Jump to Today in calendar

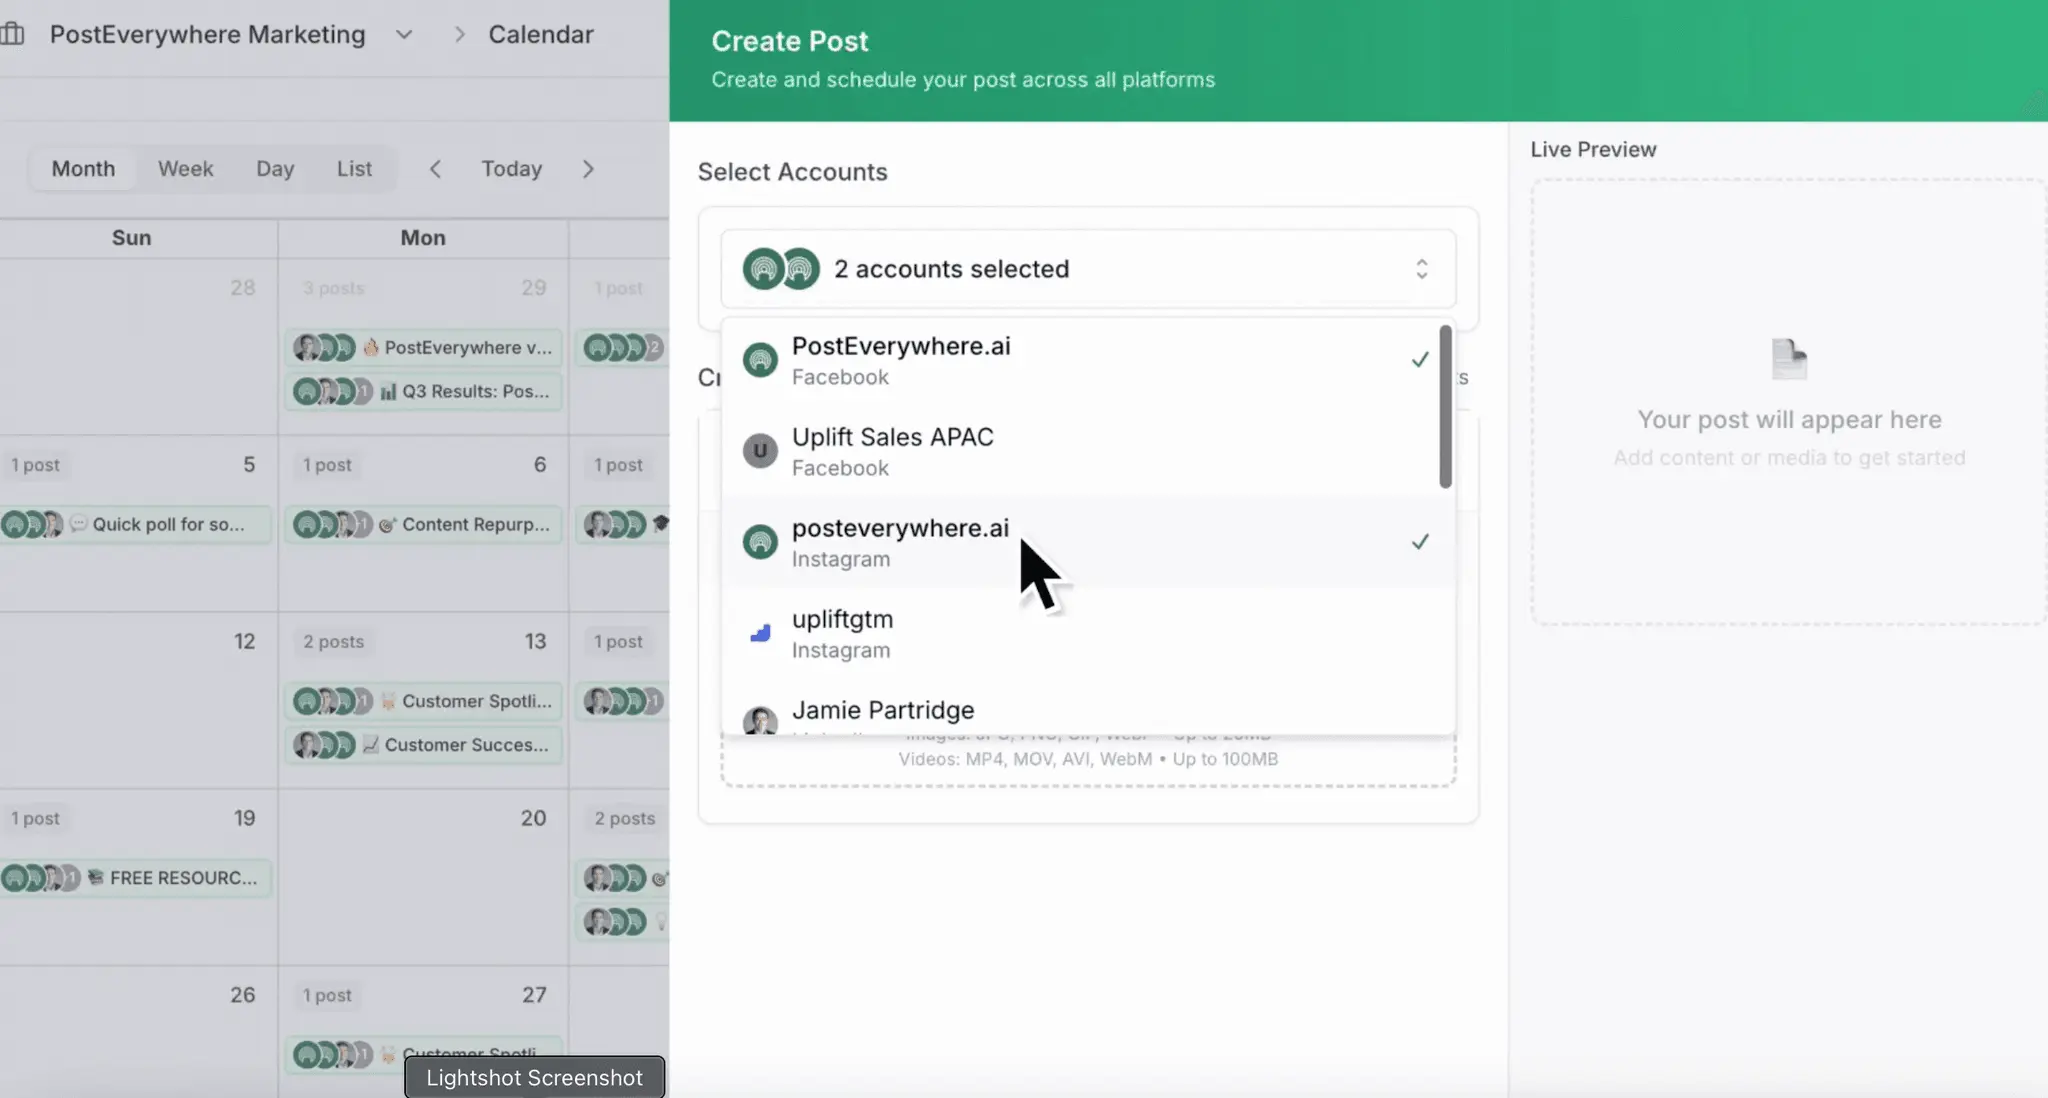pyautogui.click(x=512, y=168)
